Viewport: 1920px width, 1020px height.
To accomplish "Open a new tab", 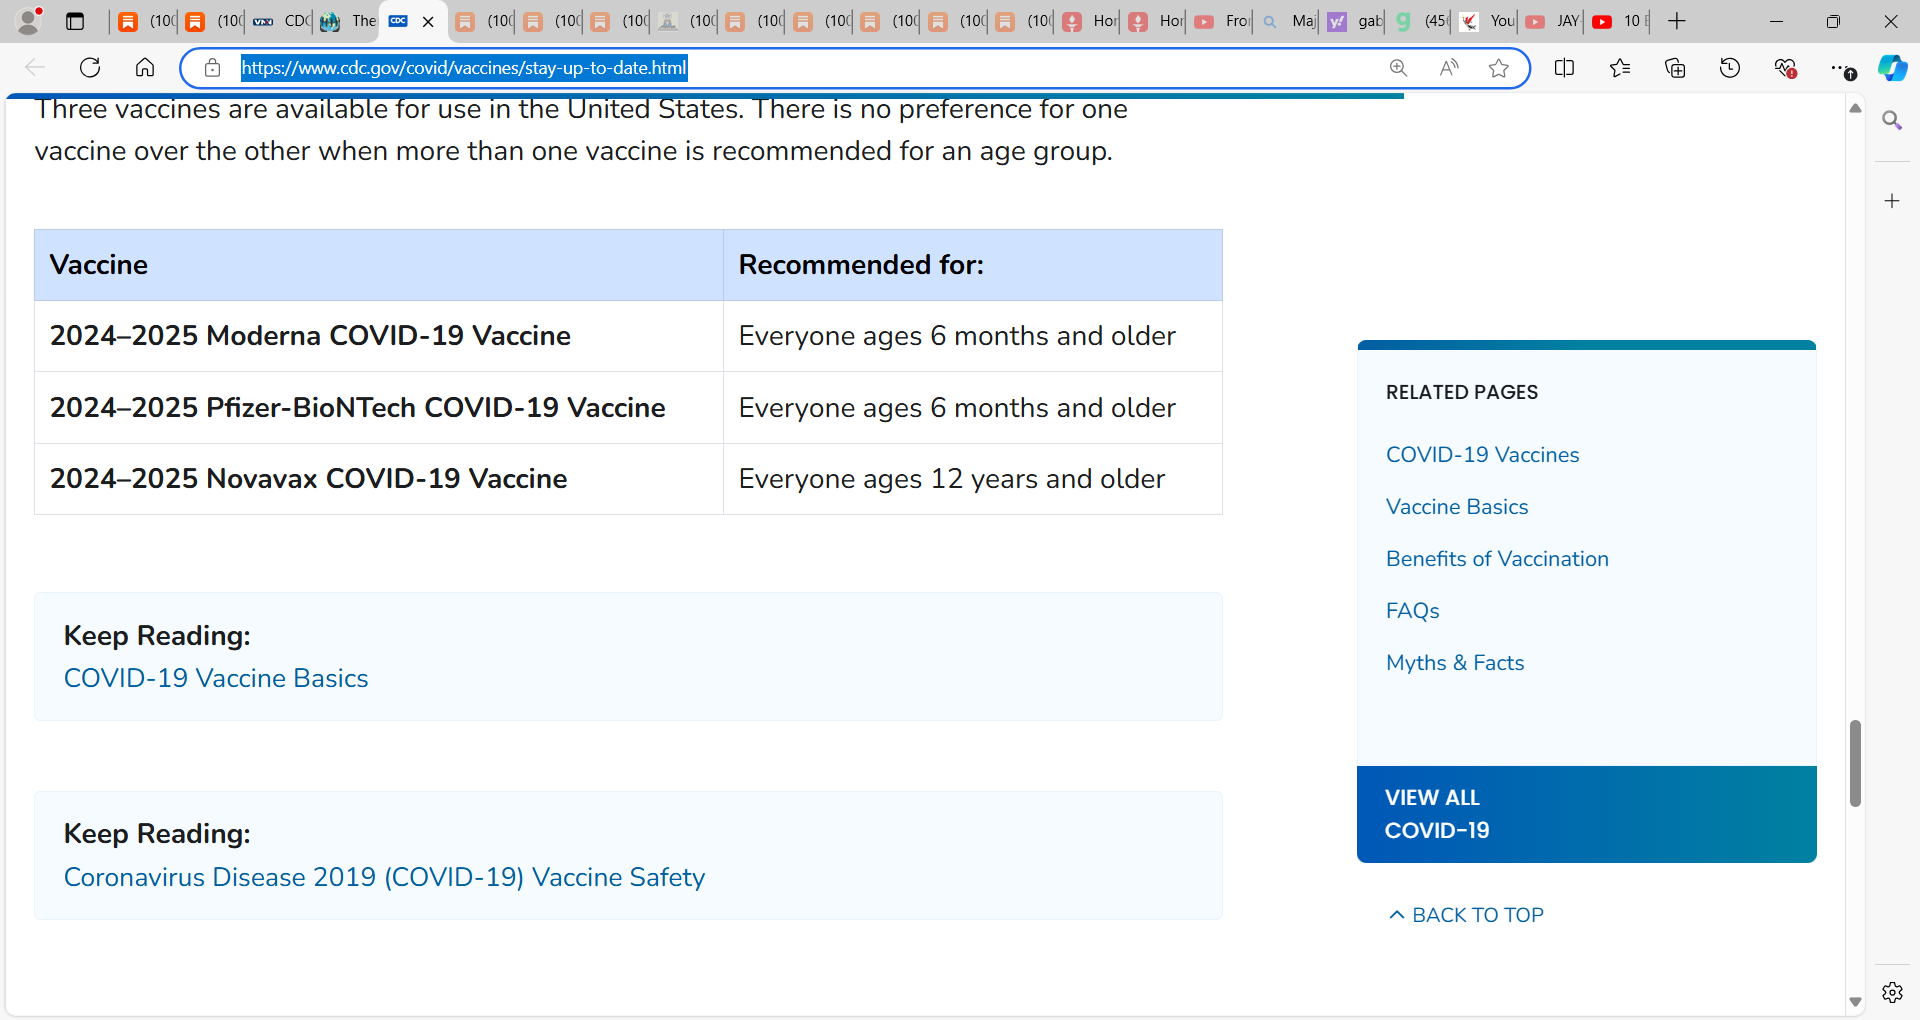I will coord(1677,21).
